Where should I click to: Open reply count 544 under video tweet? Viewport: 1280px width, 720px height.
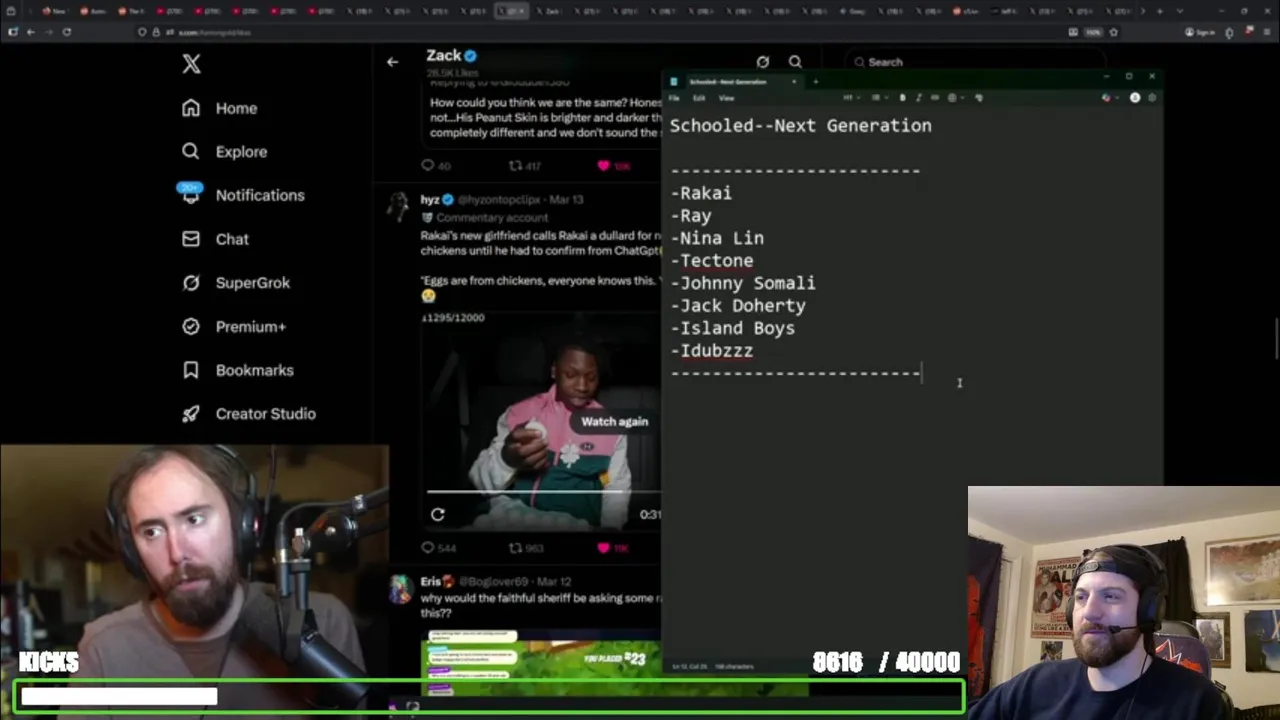click(438, 548)
